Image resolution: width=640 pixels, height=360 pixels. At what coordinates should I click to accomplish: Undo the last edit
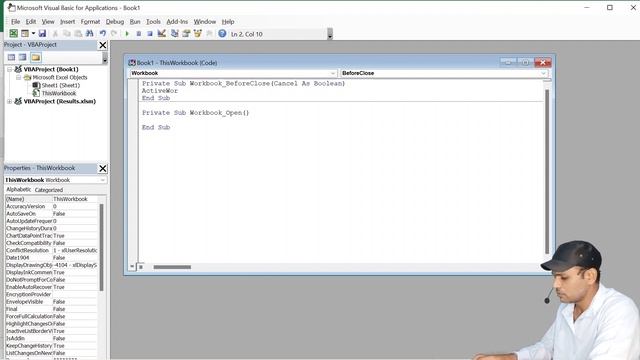tap(103, 34)
